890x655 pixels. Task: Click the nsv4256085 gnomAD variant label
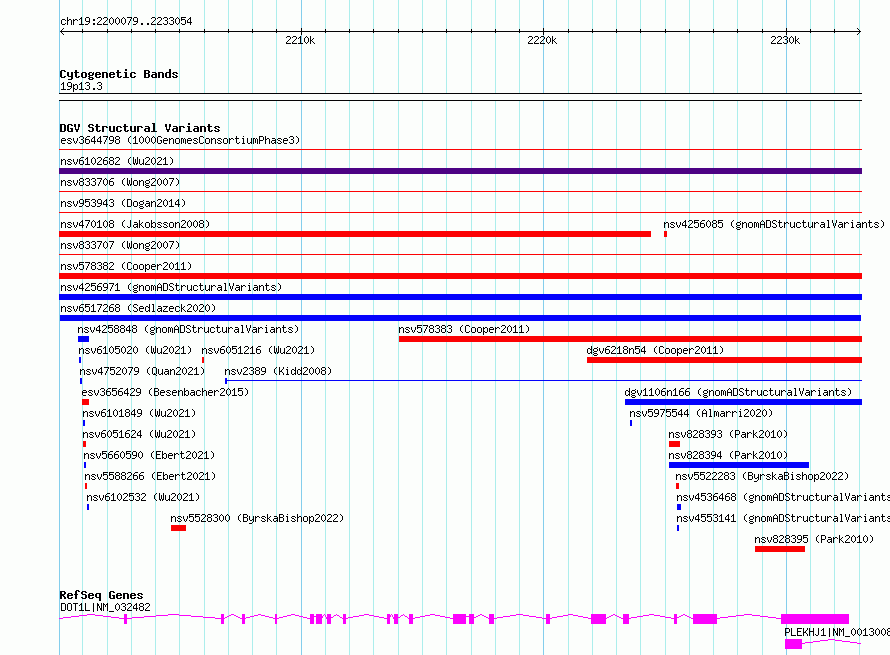774,224
